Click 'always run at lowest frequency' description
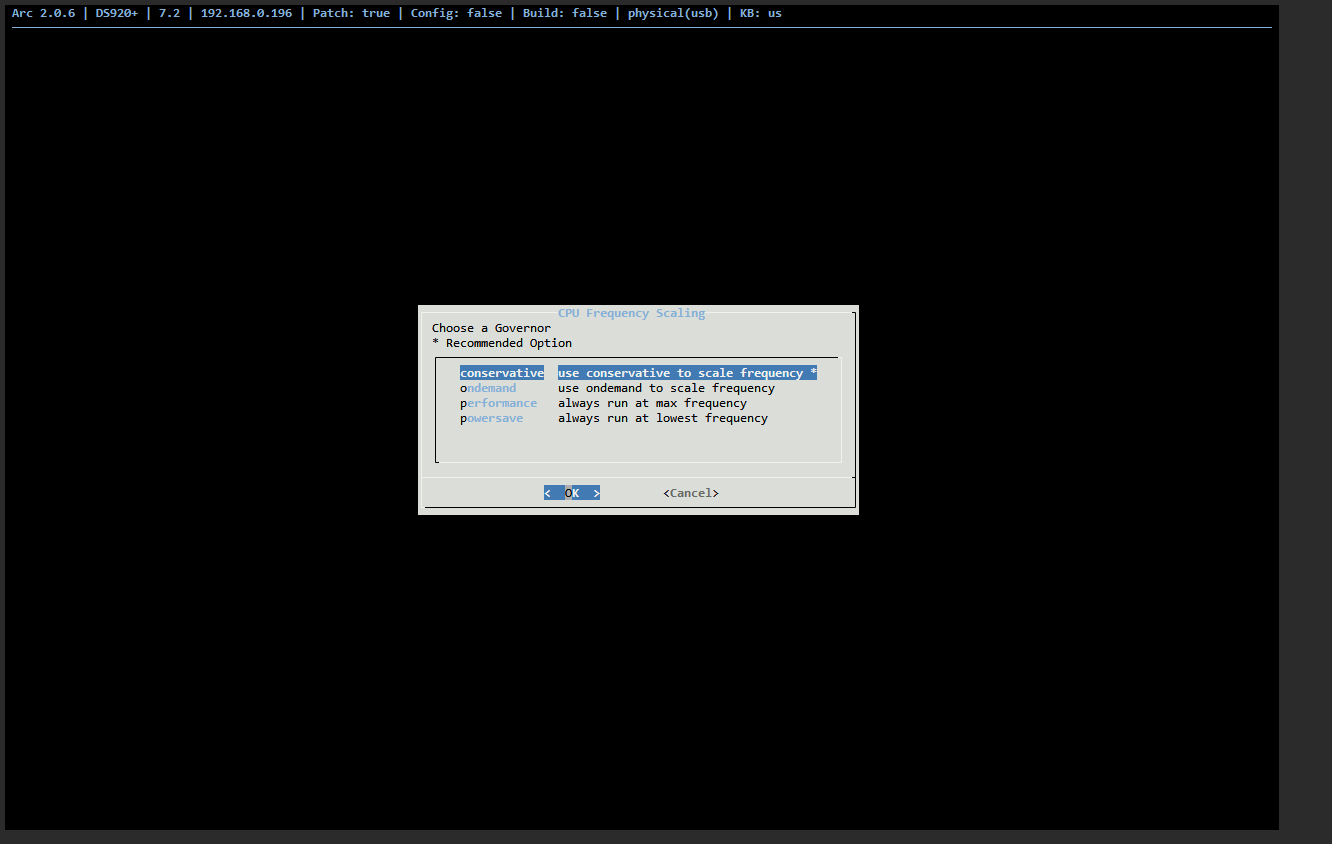 (662, 418)
